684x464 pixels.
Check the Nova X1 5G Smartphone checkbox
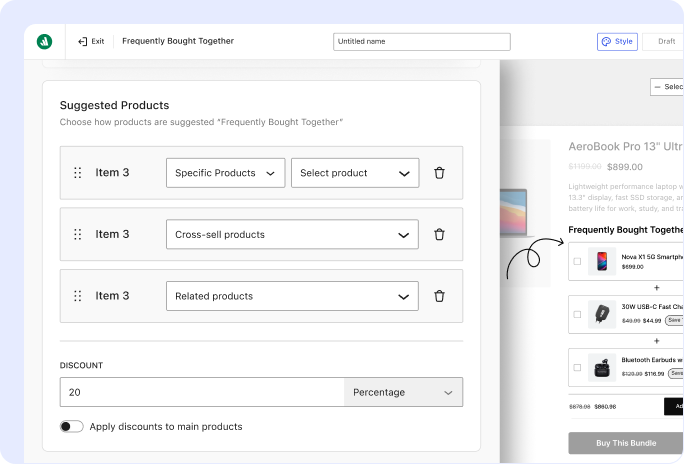[x=577, y=262]
